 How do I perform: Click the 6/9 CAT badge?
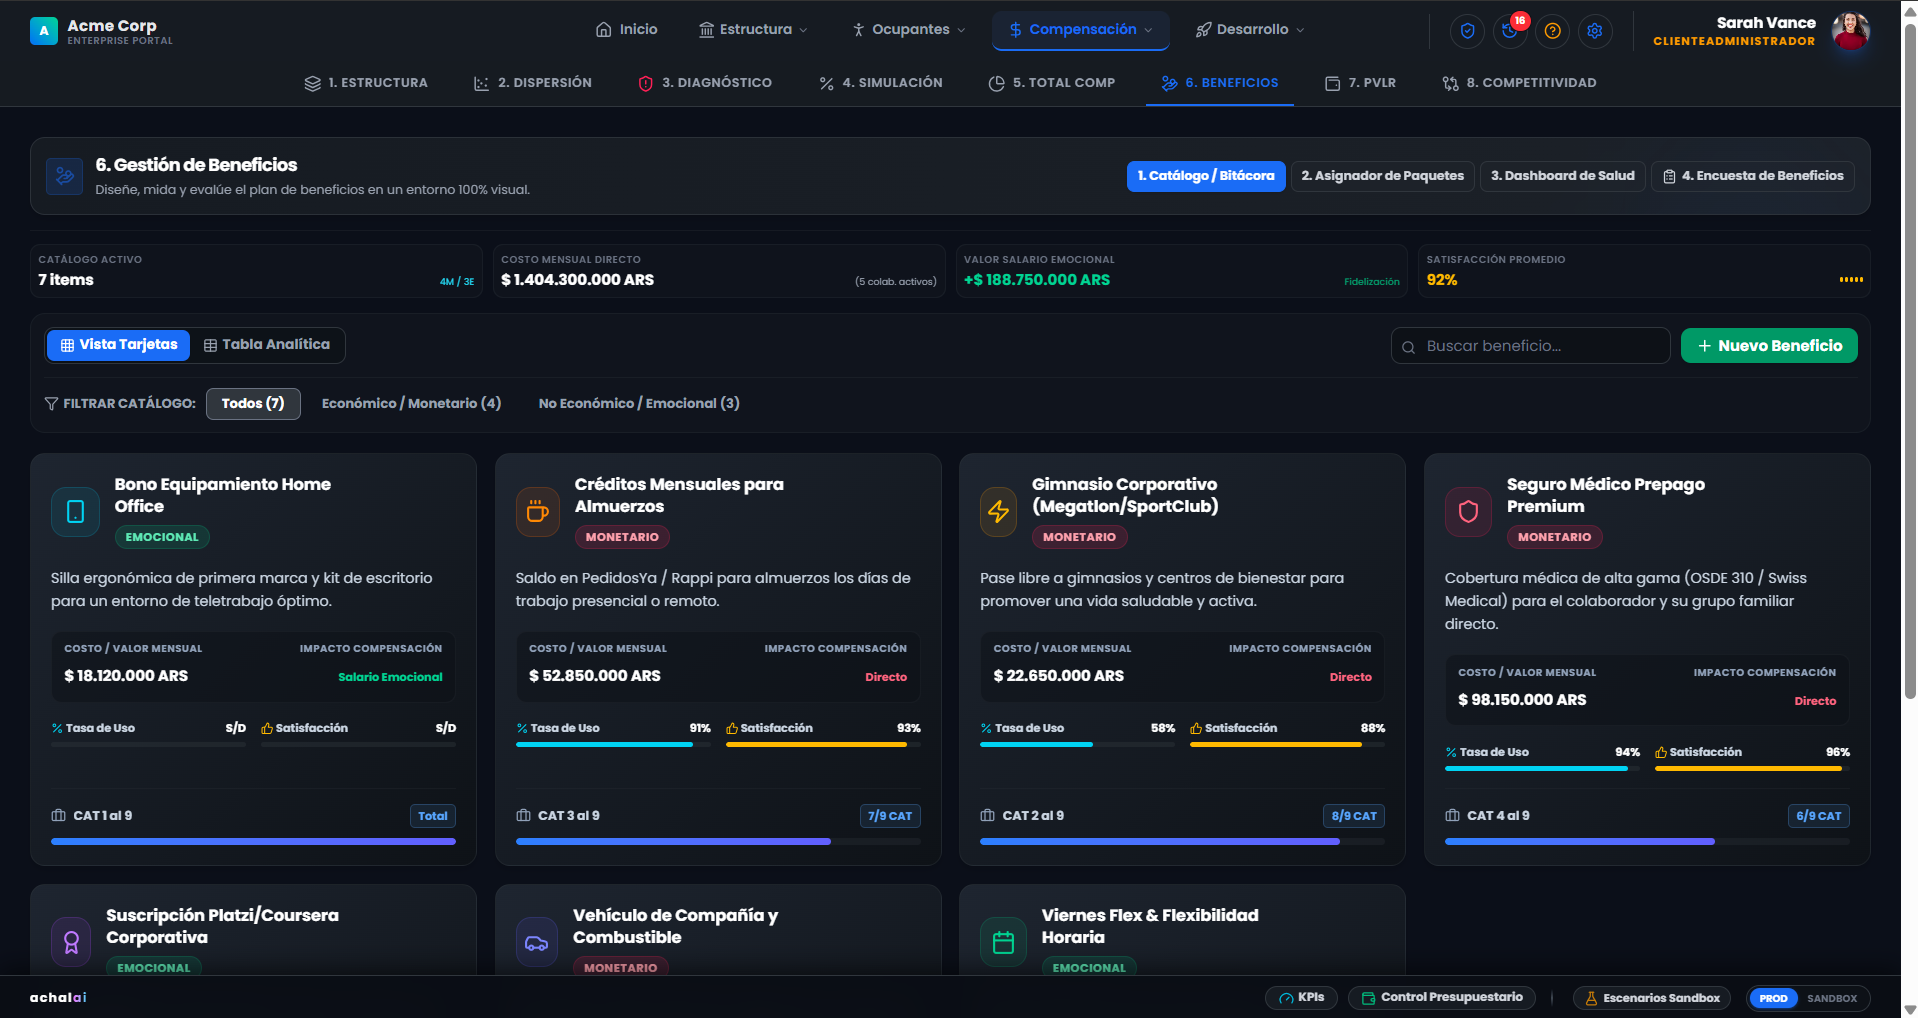[x=1819, y=816]
